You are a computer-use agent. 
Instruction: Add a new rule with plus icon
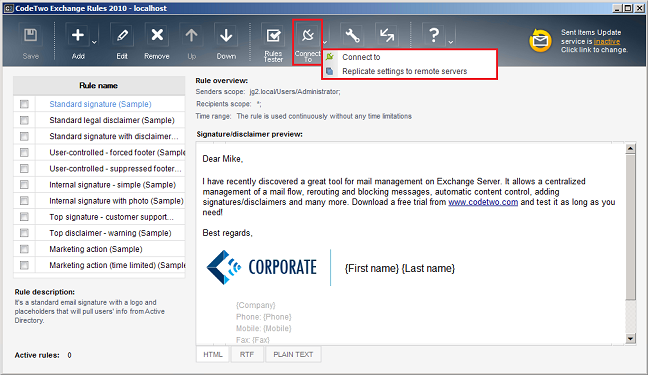(78, 35)
